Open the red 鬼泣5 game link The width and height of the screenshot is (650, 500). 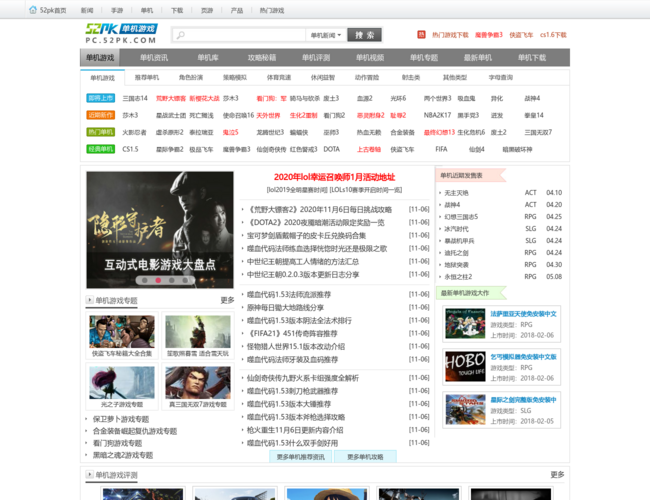pyautogui.click(x=230, y=132)
